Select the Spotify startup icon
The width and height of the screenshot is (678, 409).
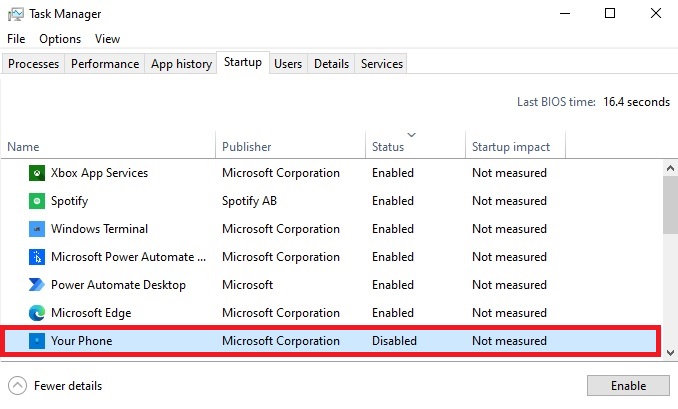[37, 201]
